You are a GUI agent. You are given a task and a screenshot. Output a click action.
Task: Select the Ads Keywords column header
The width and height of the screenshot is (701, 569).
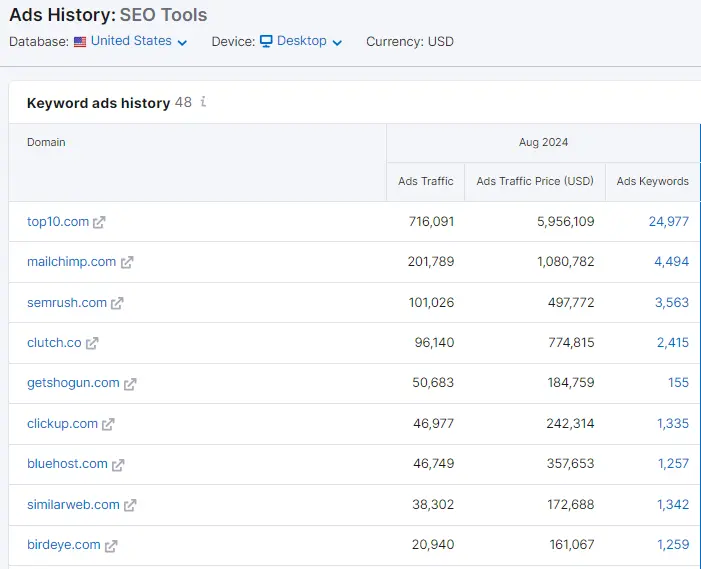652,181
